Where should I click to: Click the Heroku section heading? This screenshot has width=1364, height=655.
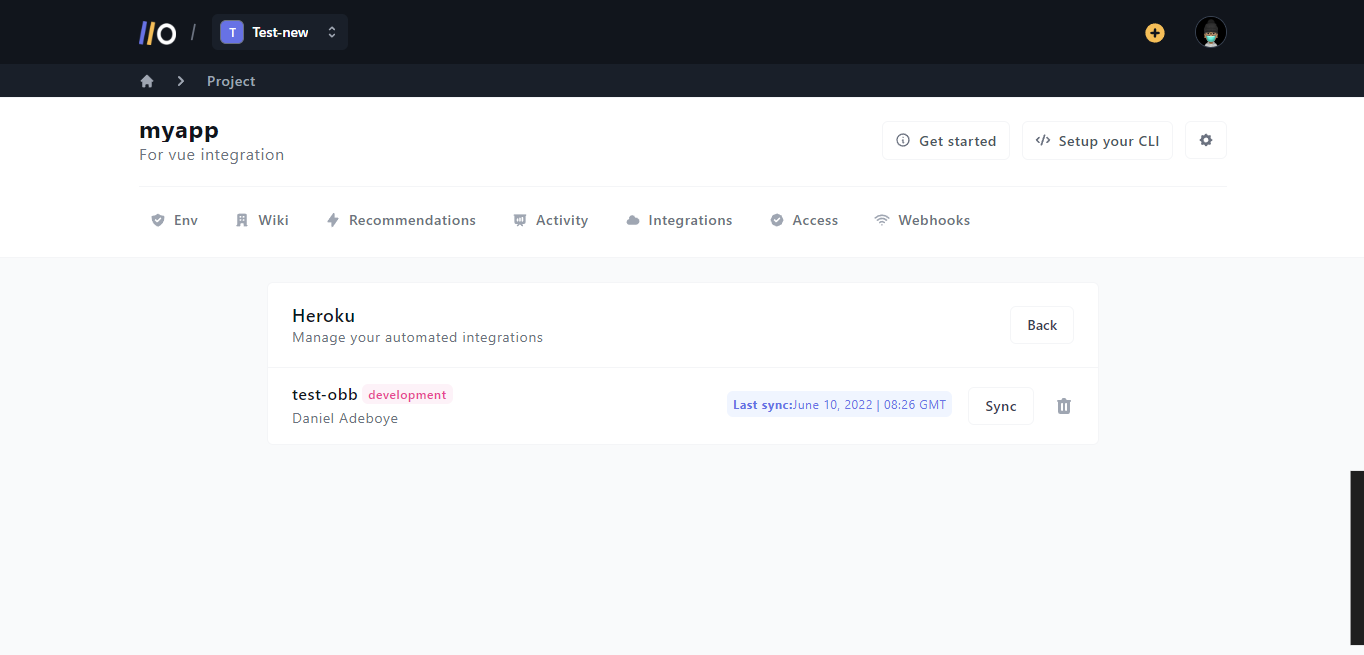pyautogui.click(x=324, y=316)
